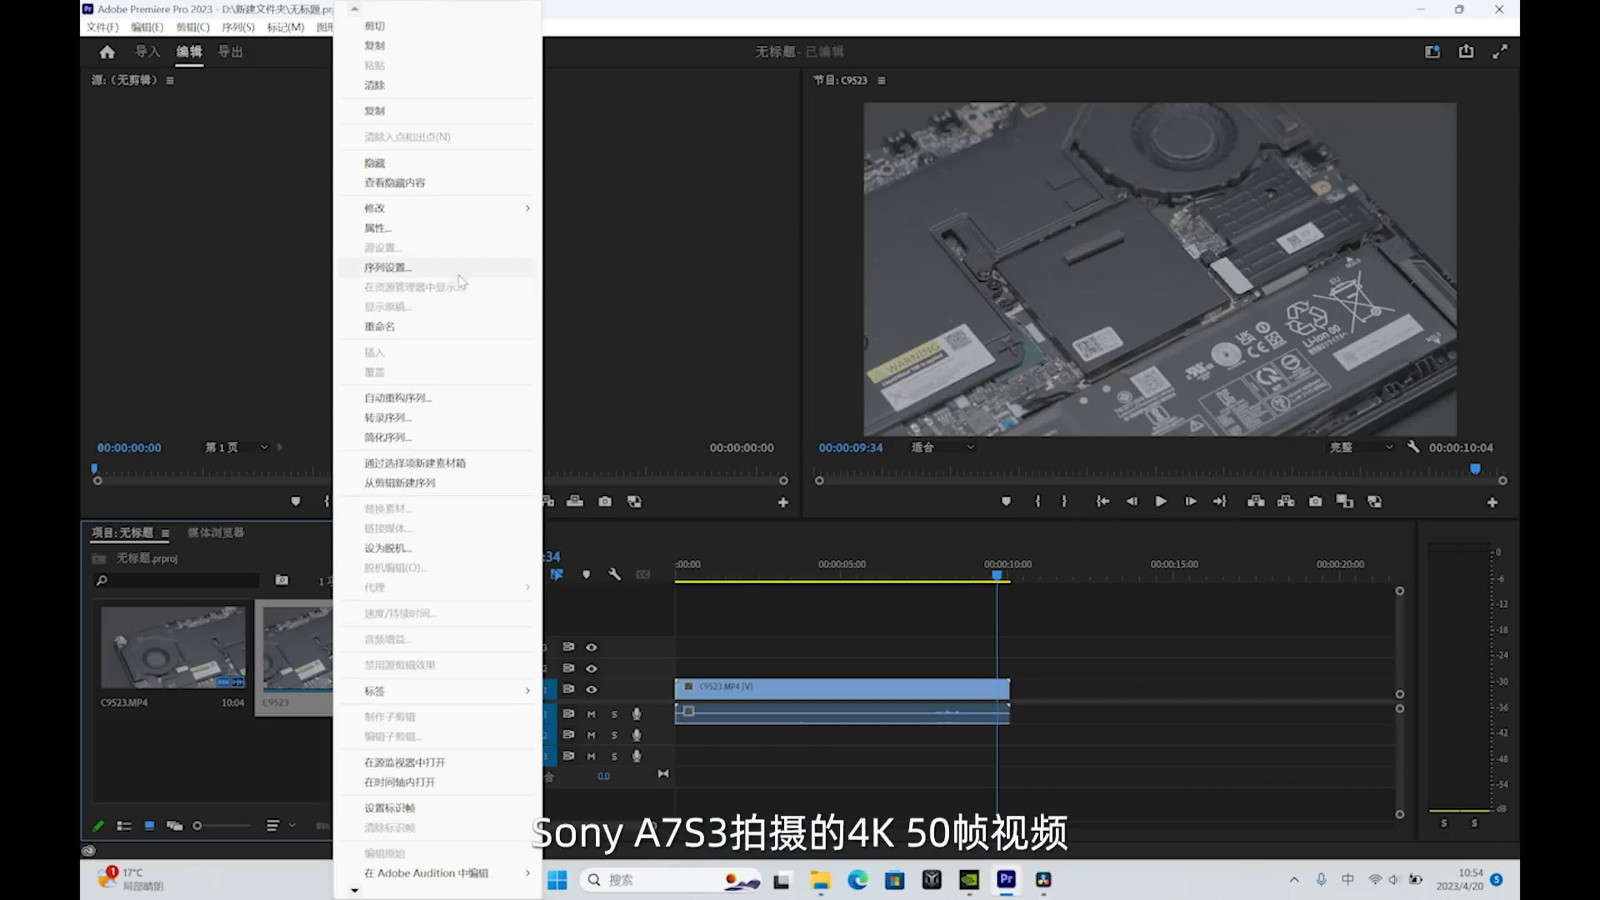
Task: Adjust Project panel thumbnail zoom slider
Action: click(222, 825)
